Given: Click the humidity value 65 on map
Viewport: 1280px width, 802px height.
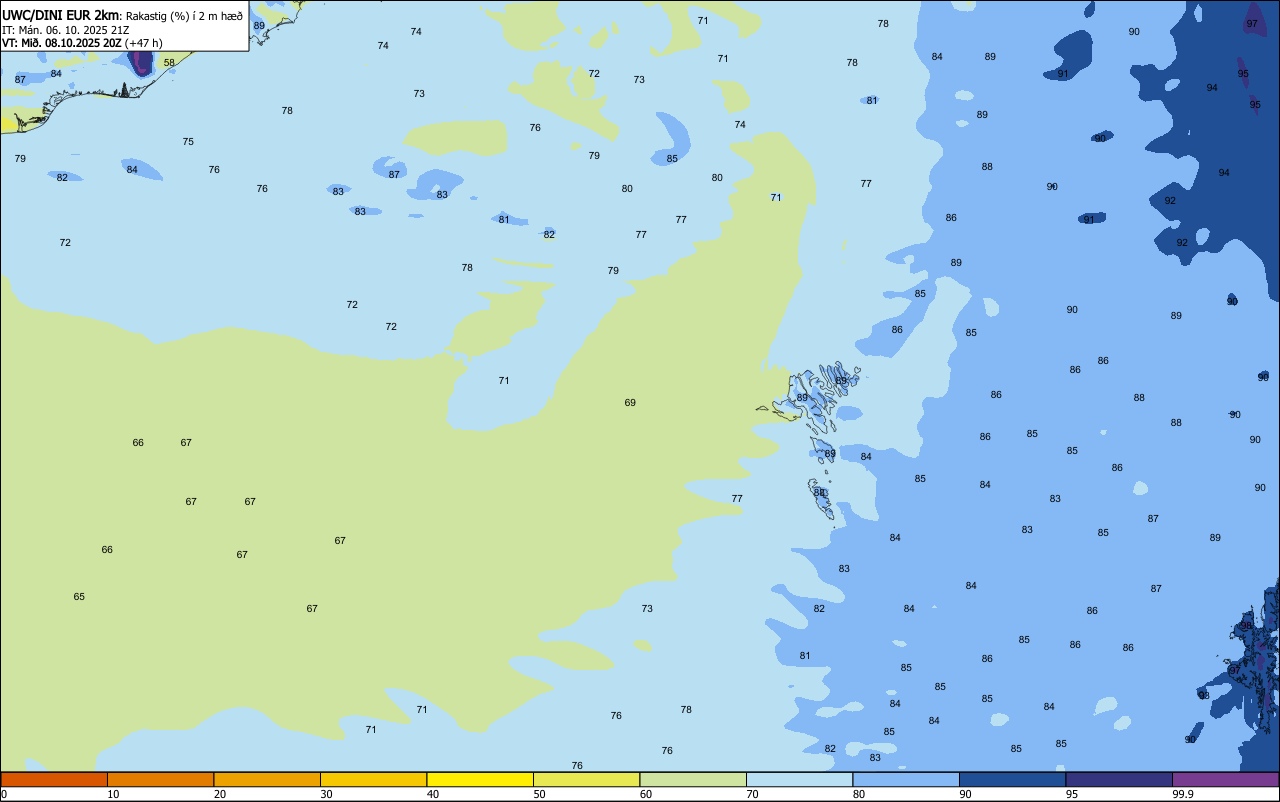Looking at the screenshot, I should coord(79,596).
